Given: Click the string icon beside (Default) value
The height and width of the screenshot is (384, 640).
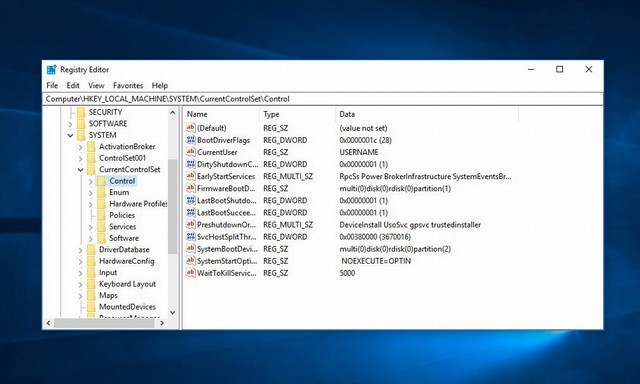Looking at the screenshot, I should pos(191,128).
